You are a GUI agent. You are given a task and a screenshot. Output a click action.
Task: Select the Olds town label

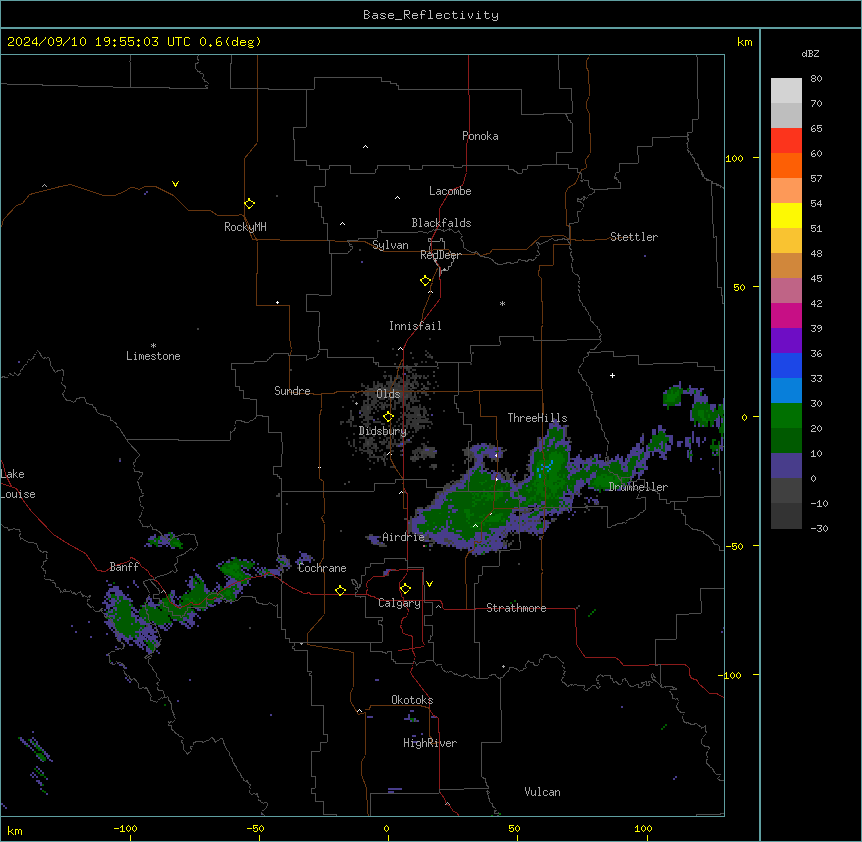(388, 394)
